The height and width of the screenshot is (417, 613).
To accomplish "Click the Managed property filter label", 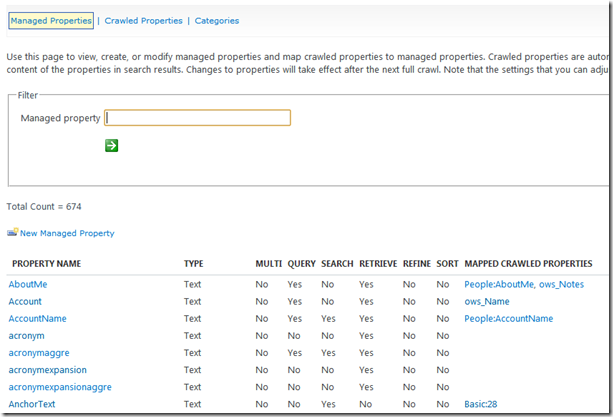I will pos(61,118).
